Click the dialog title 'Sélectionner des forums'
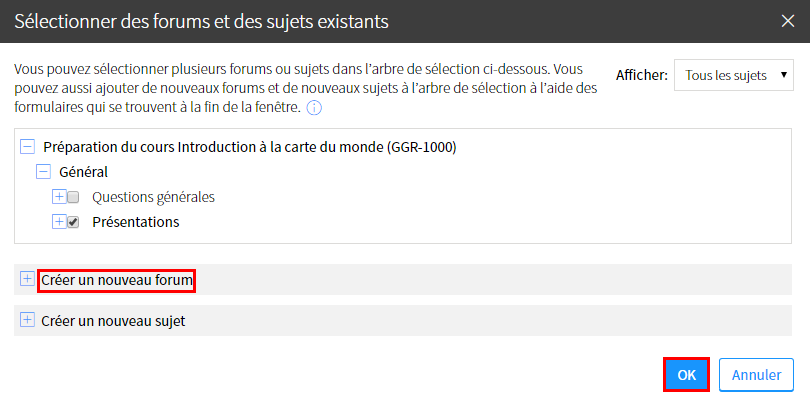Image resolution: width=810 pixels, height=401 pixels. [x=201, y=22]
